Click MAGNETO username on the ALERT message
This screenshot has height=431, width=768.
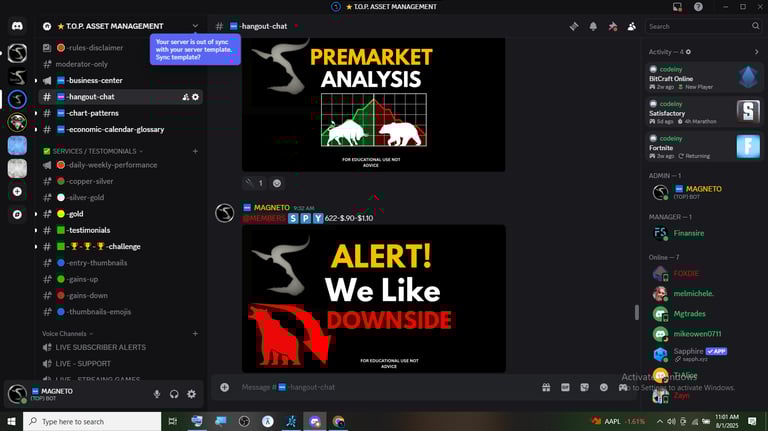[272, 208]
